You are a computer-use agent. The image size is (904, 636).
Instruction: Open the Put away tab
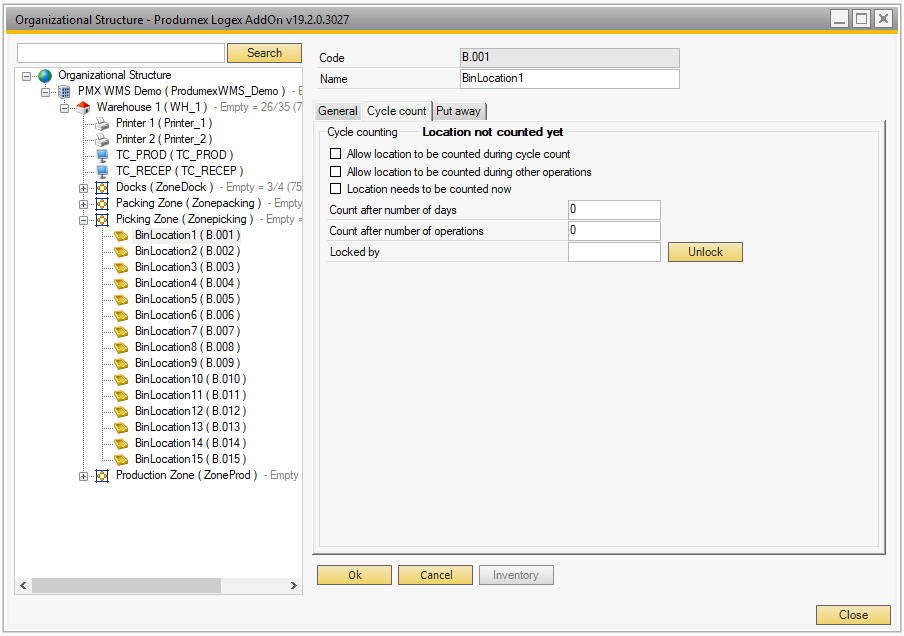pyautogui.click(x=459, y=111)
